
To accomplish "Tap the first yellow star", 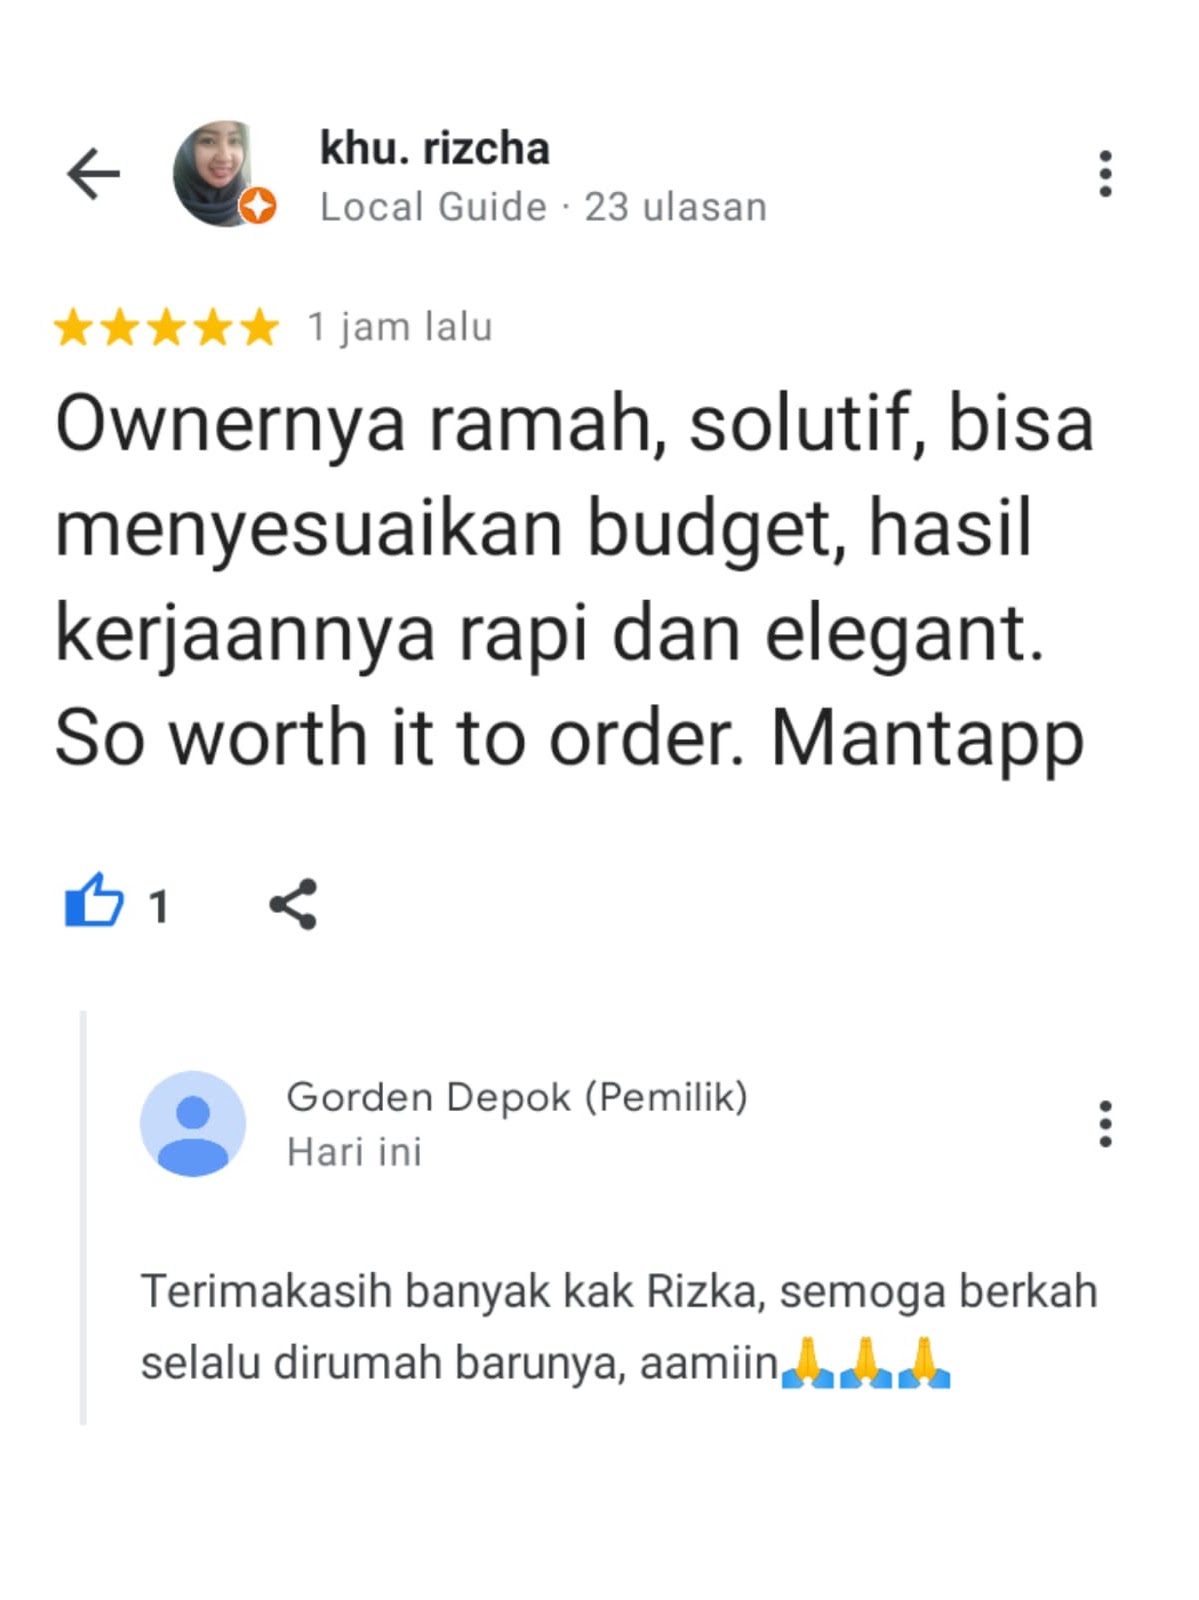I will tap(73, 327).
